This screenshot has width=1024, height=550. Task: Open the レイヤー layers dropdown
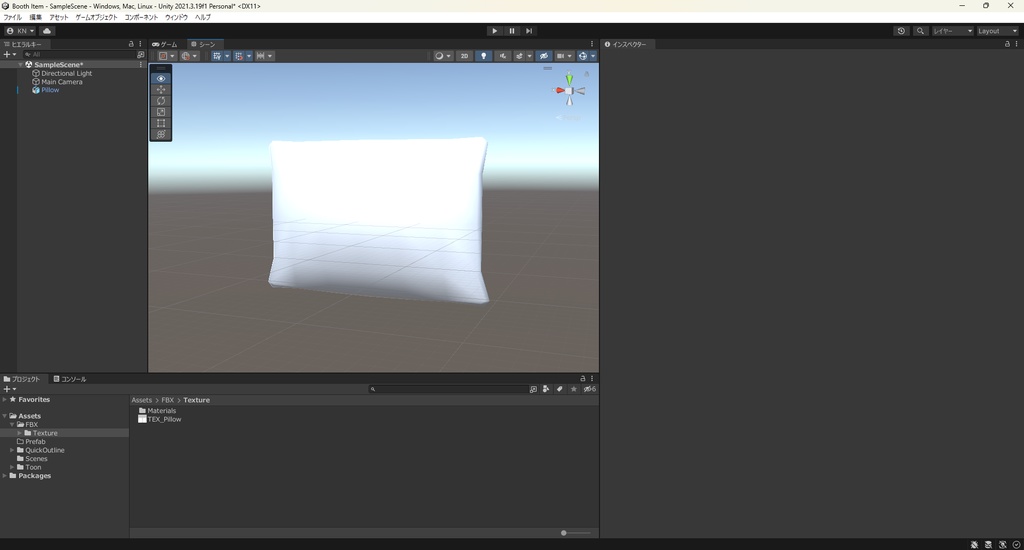[x=952, y=31]
